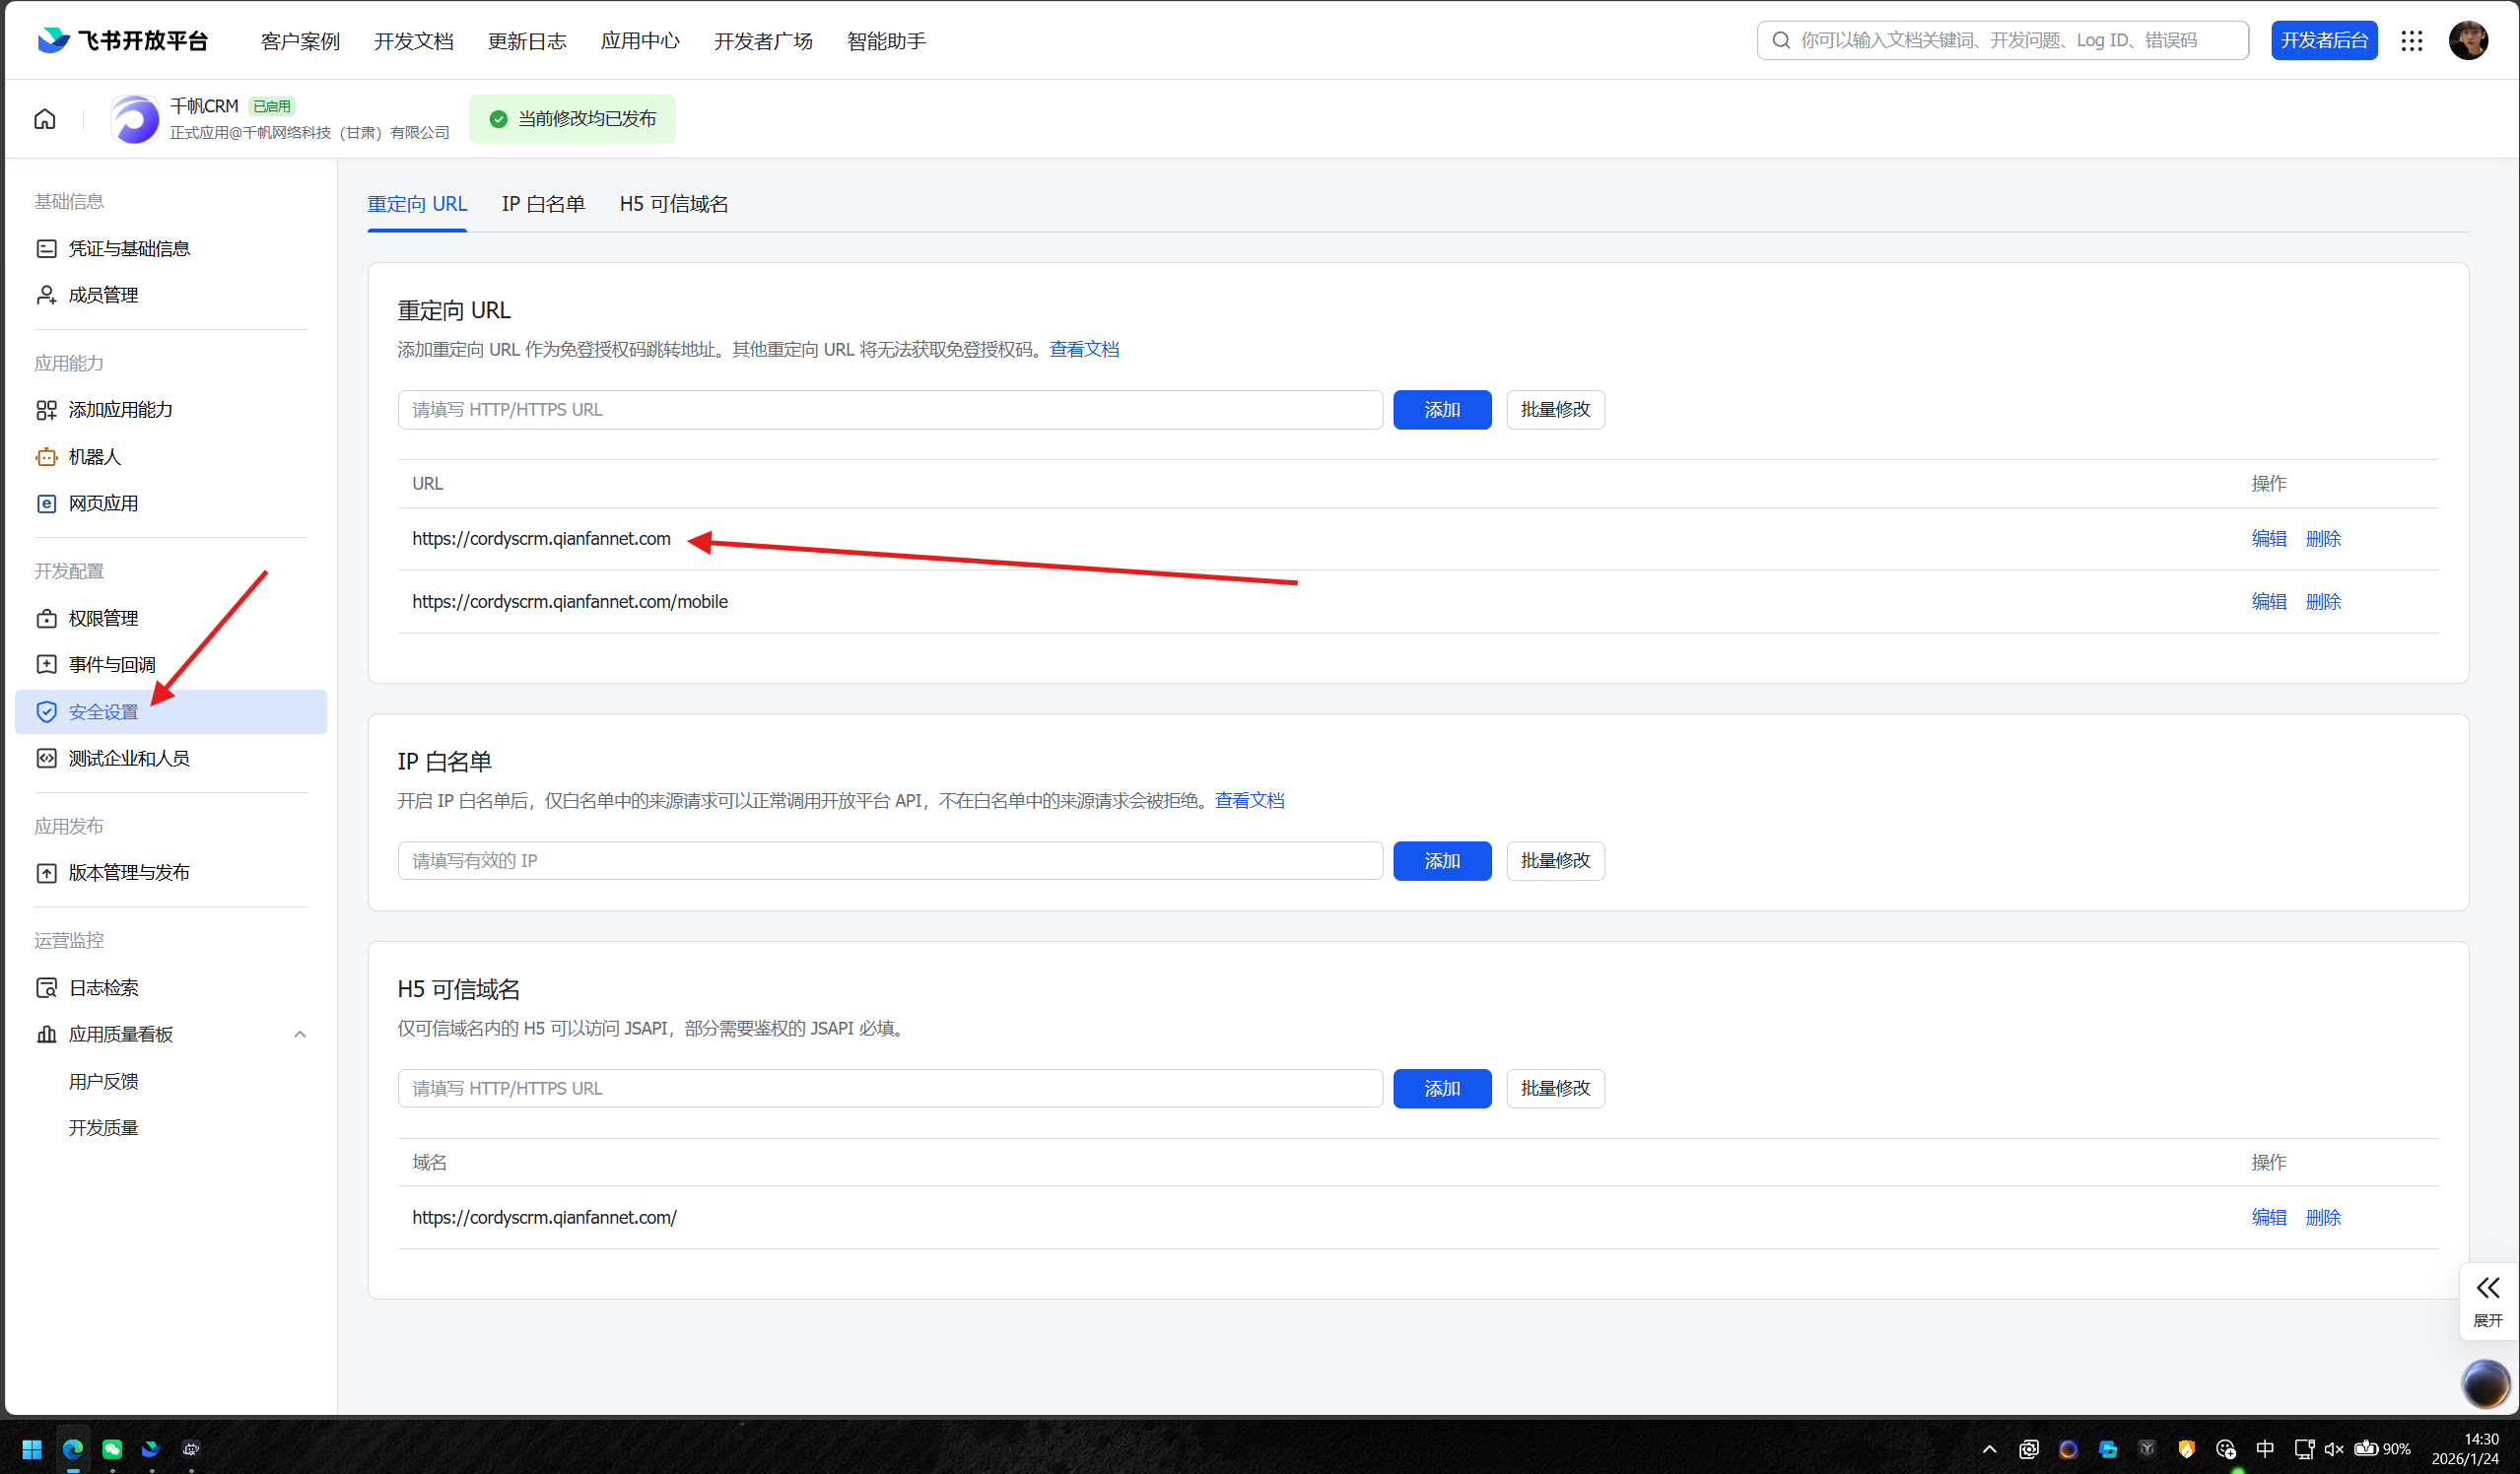Viewport: 2520px width, 1474px height.
Task: Open the apps grid icon
Action: (2411, 40)
